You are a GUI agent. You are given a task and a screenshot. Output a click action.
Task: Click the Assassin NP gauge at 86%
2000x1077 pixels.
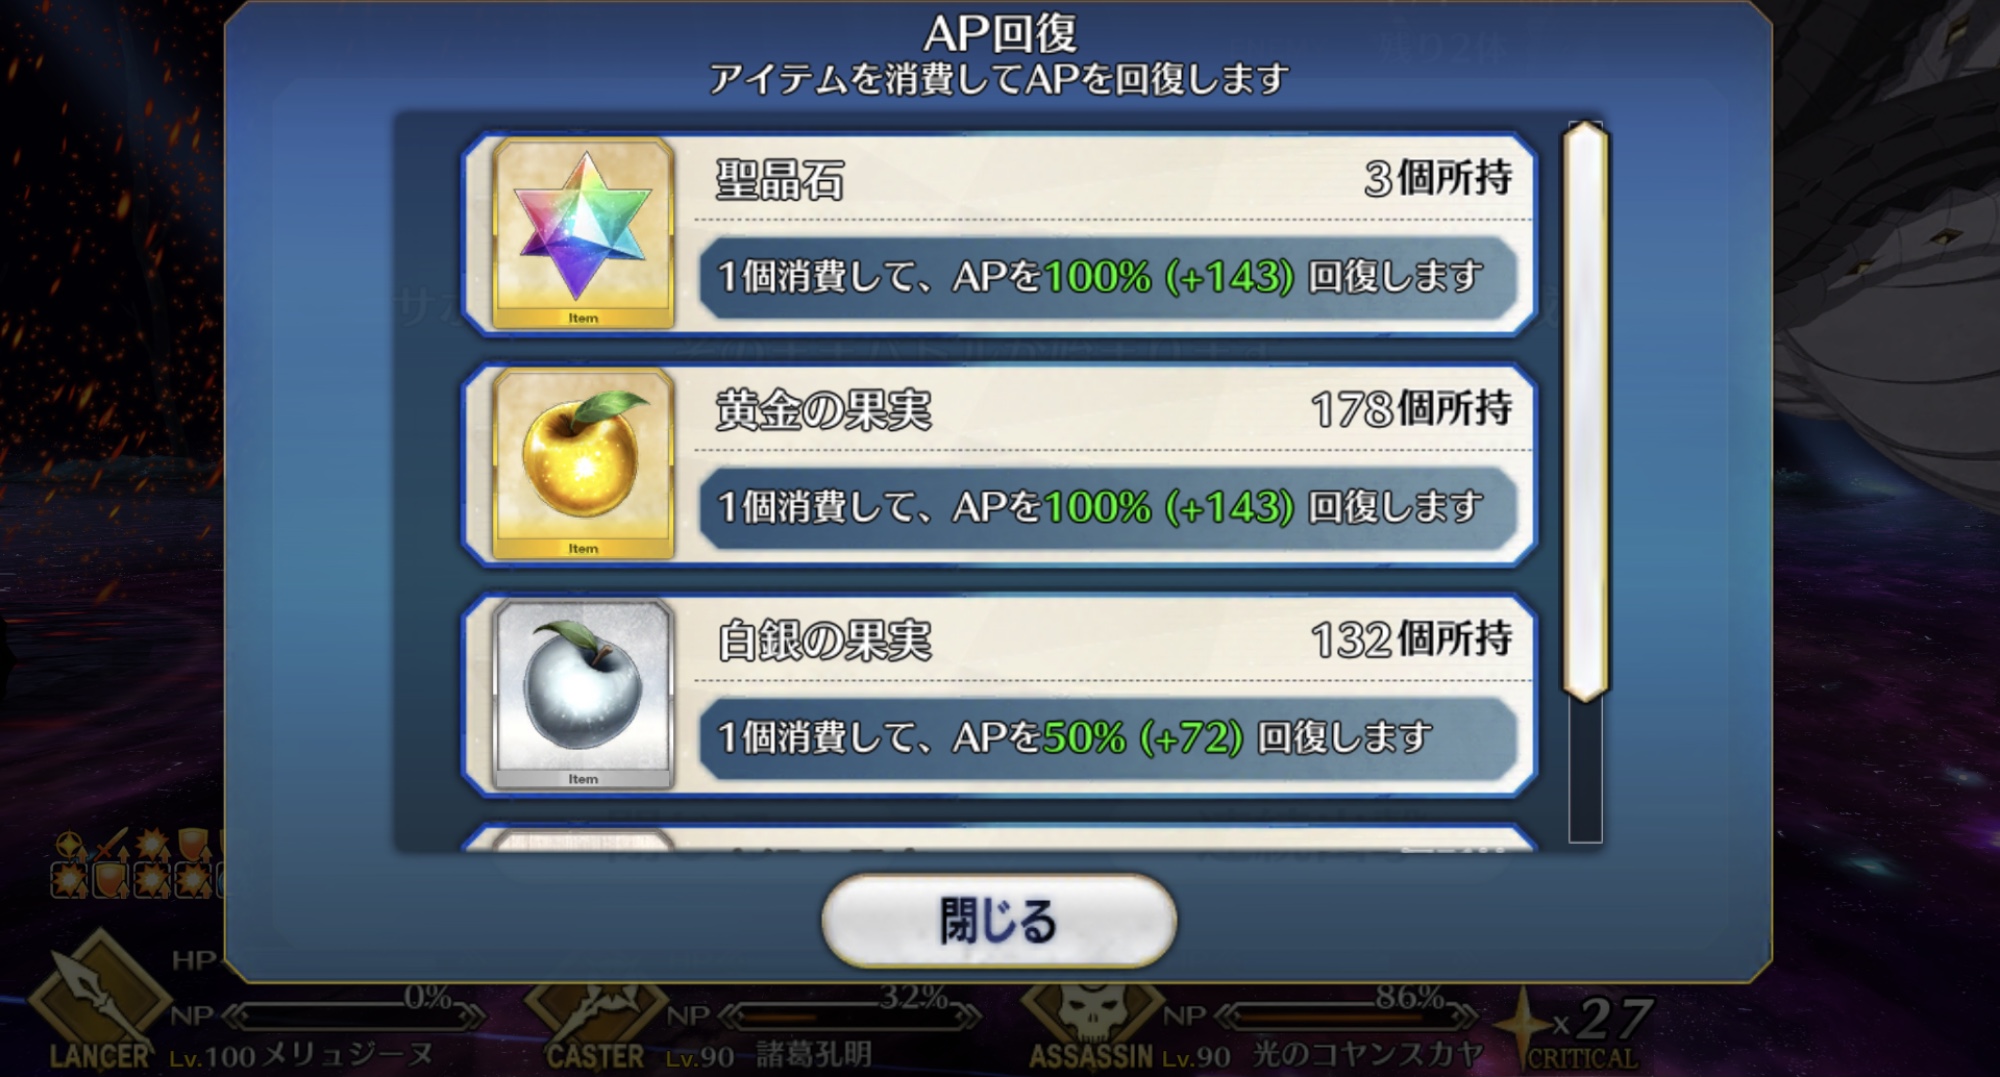pos(1346,1016)
